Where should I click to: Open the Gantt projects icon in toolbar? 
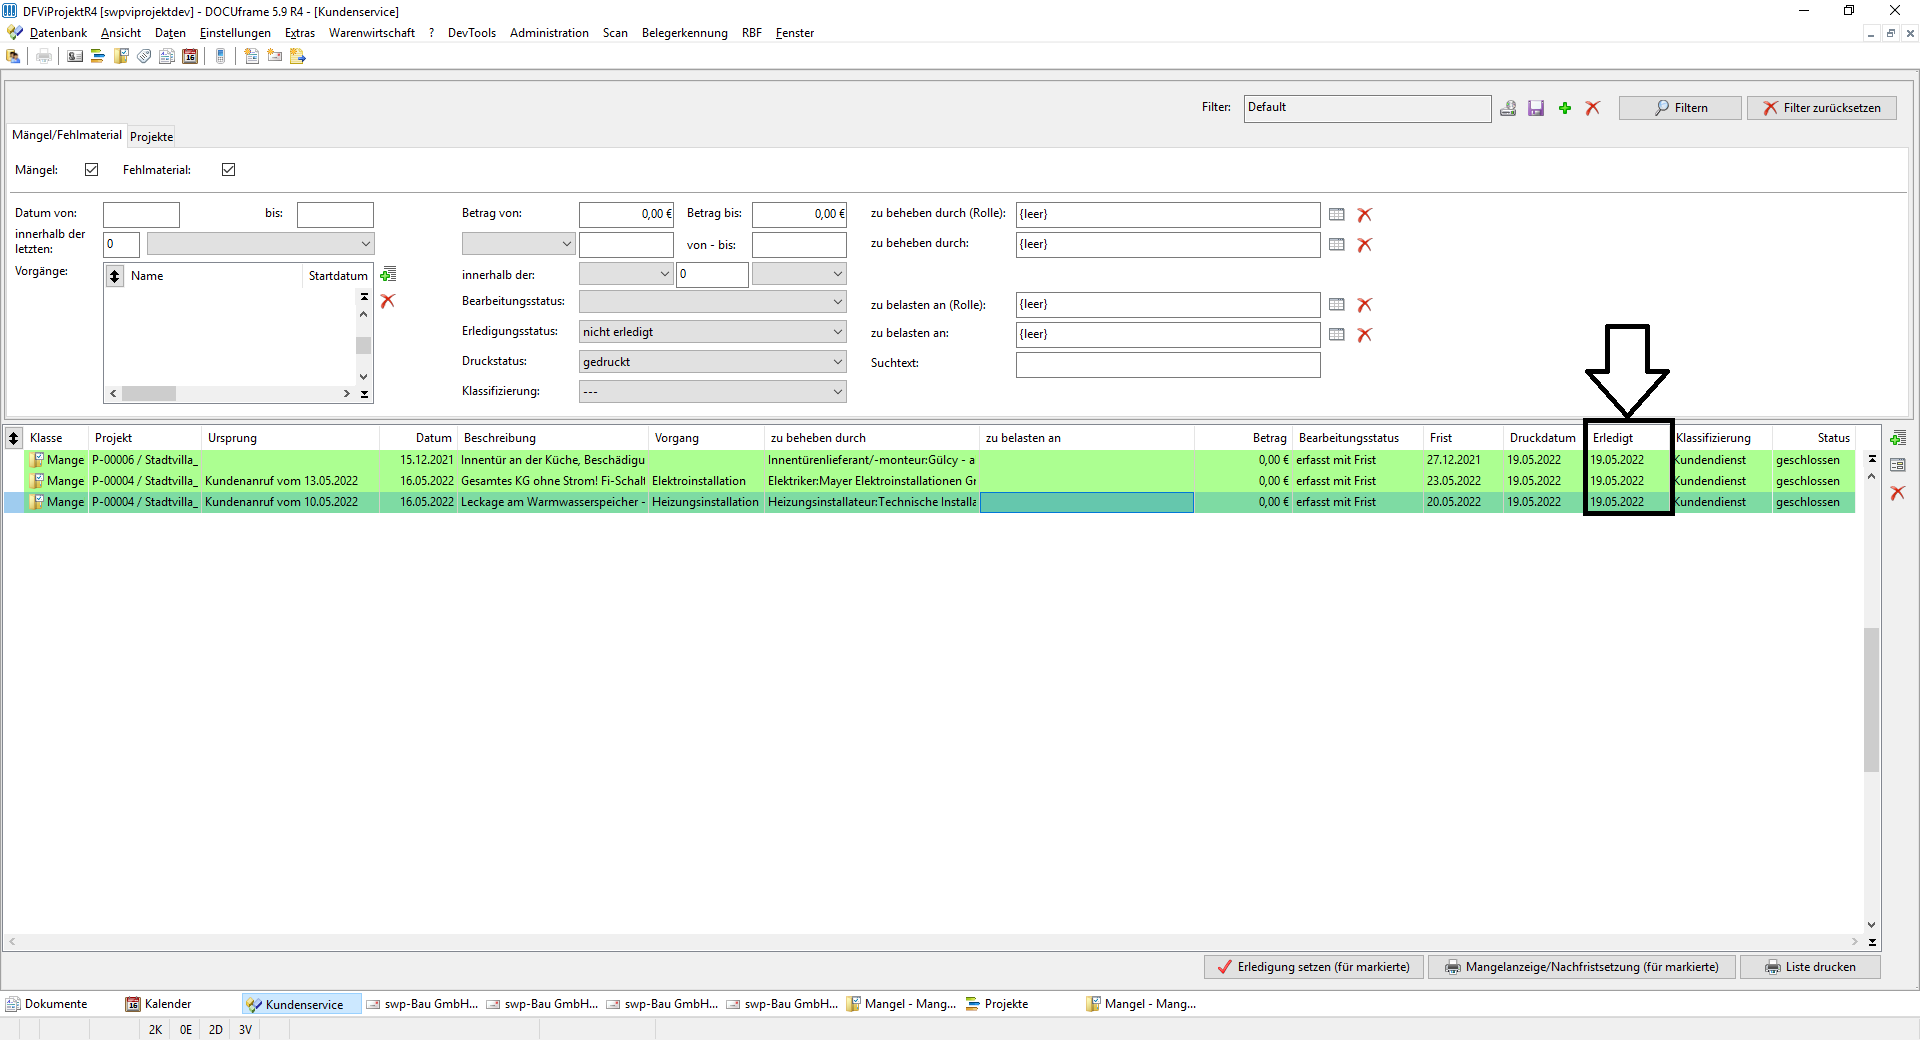(x=98, y=56)
